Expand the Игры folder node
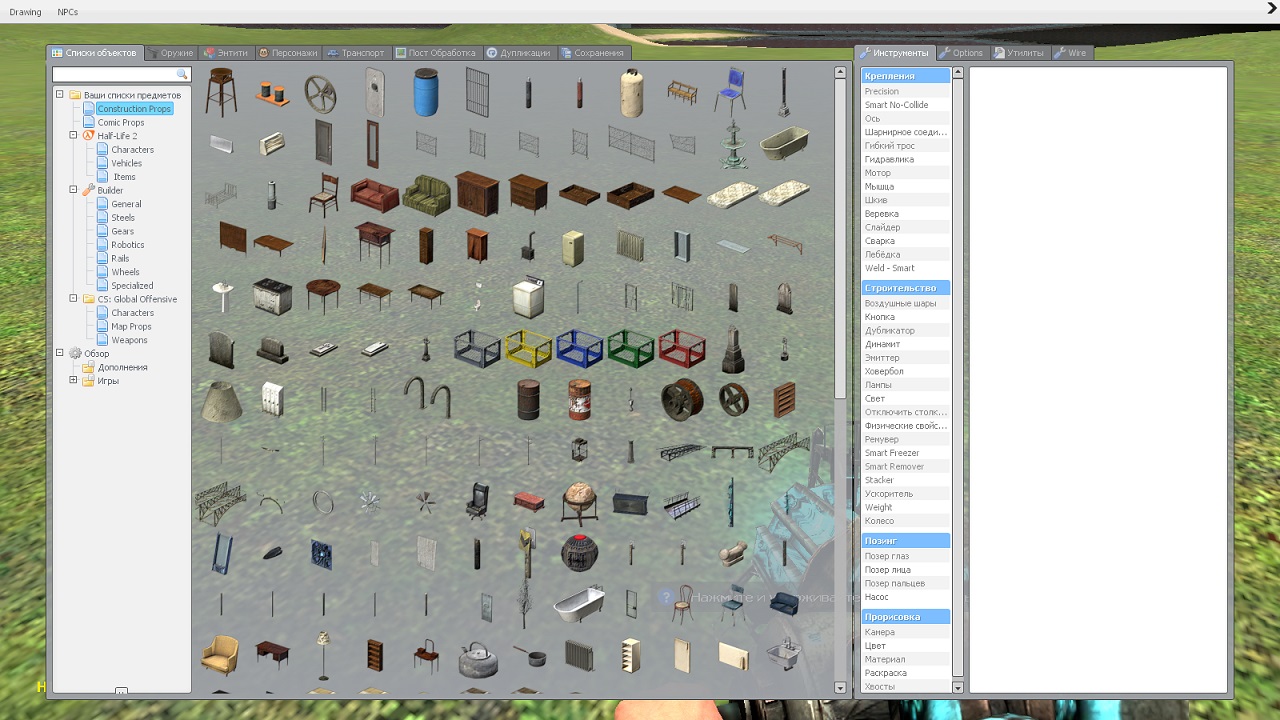1280x720 pixels. (73, 381)
